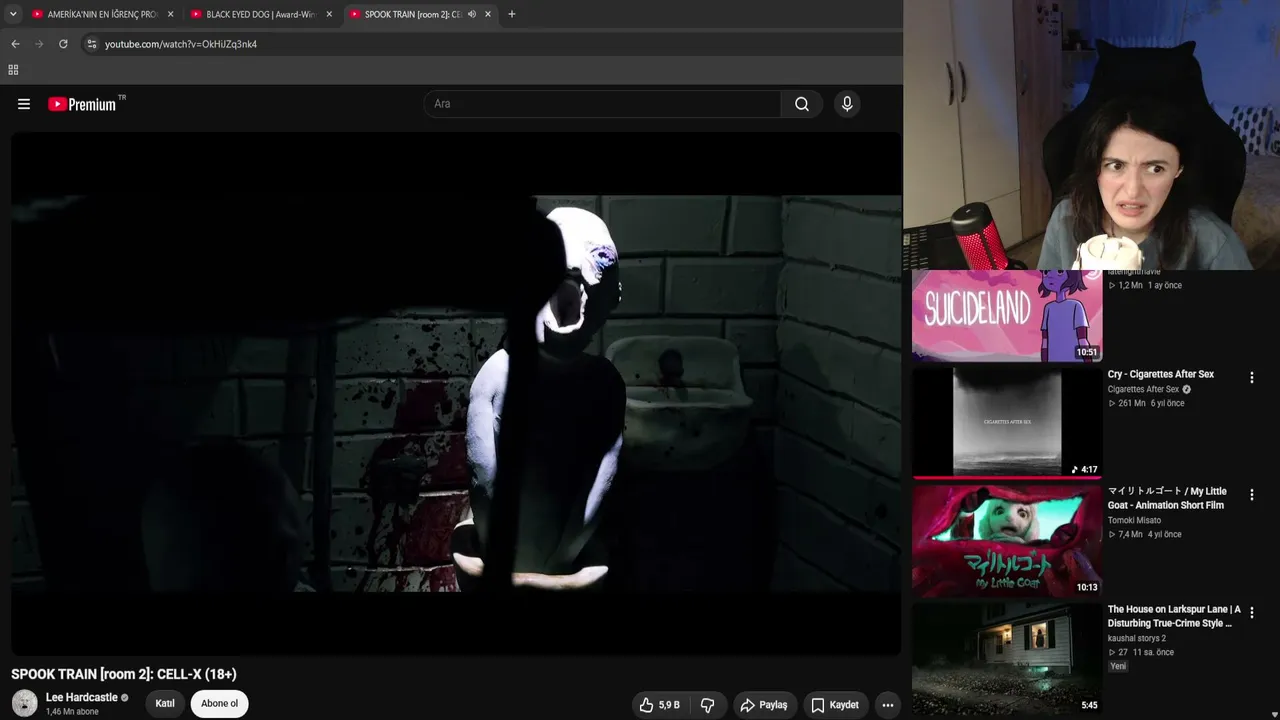Go back to the previous page
This screenshot has height=720, width=1280.
click(x=15, y=44)
